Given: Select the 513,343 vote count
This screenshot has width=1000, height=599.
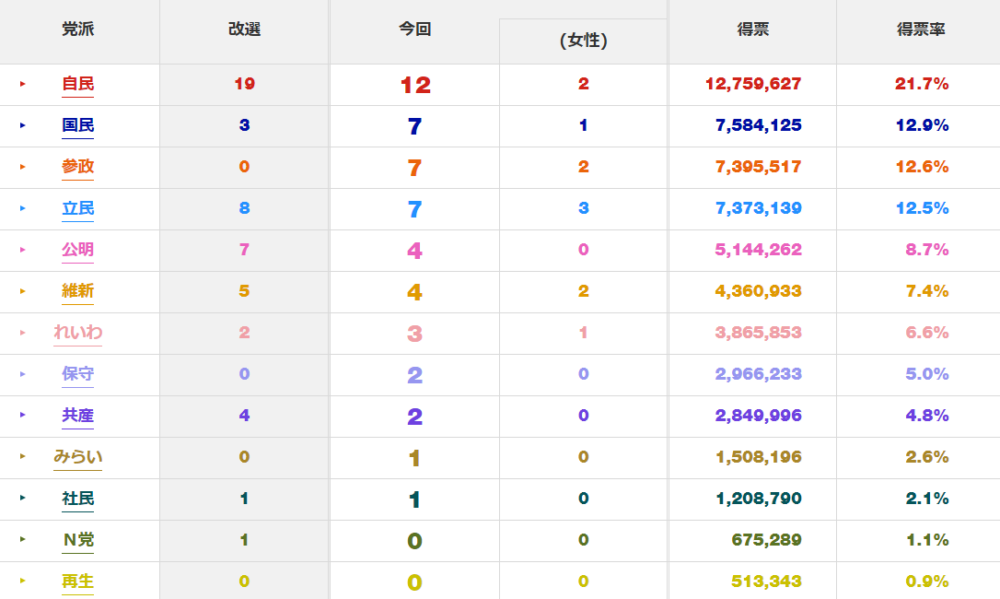Looking at the screenshot, I should click(x=766, y=581).
